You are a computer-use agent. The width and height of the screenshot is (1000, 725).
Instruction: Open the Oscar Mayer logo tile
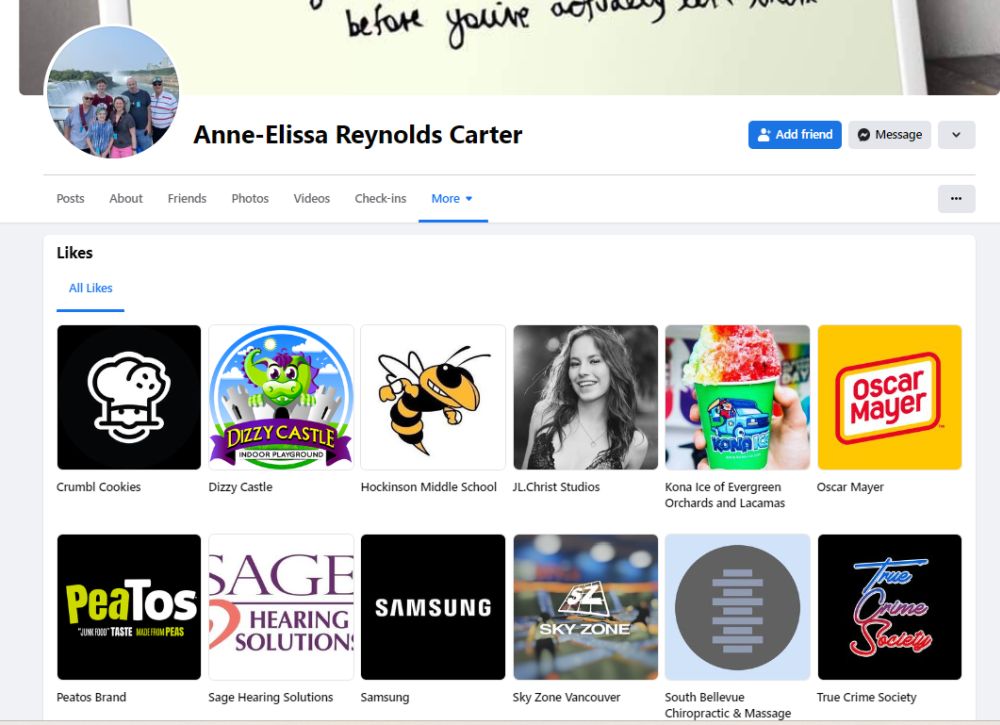click(x=890, y=397)
